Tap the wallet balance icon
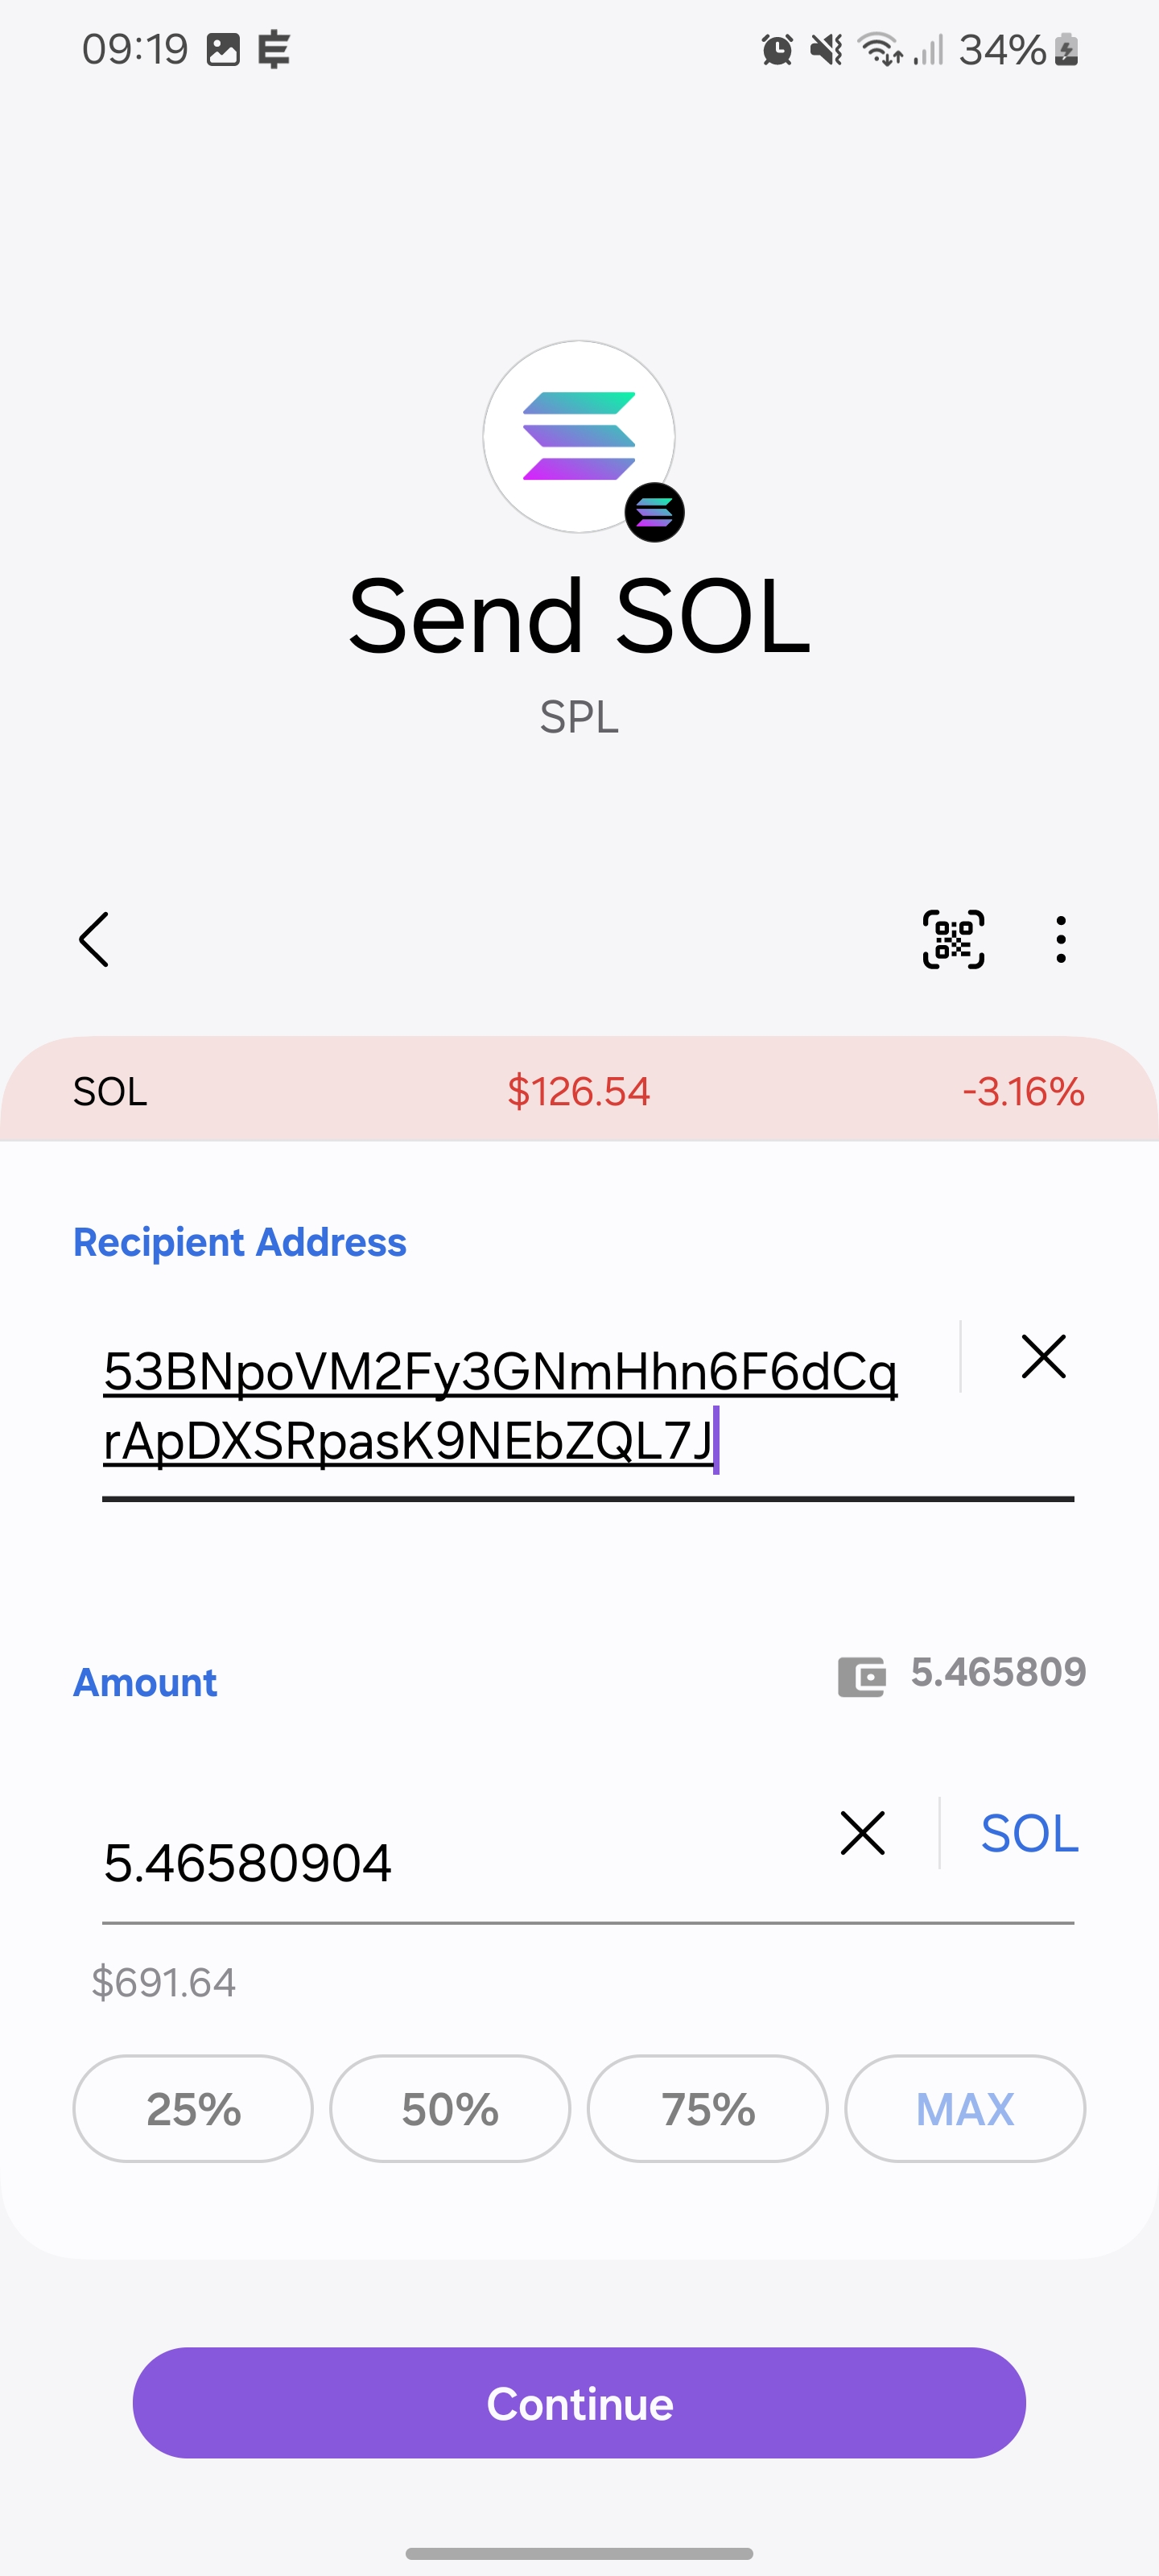The width and height of the screenshot is (1159, 2576). coord(861,1675)
